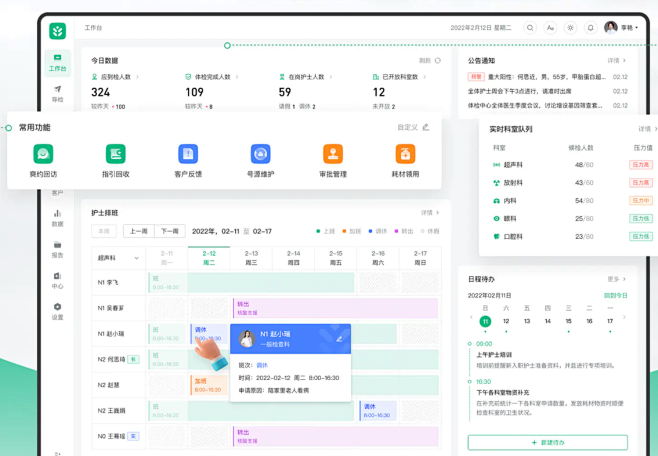Open the user profile dropdown 李艳
The image size is (658, 456).
click(621, 28)
